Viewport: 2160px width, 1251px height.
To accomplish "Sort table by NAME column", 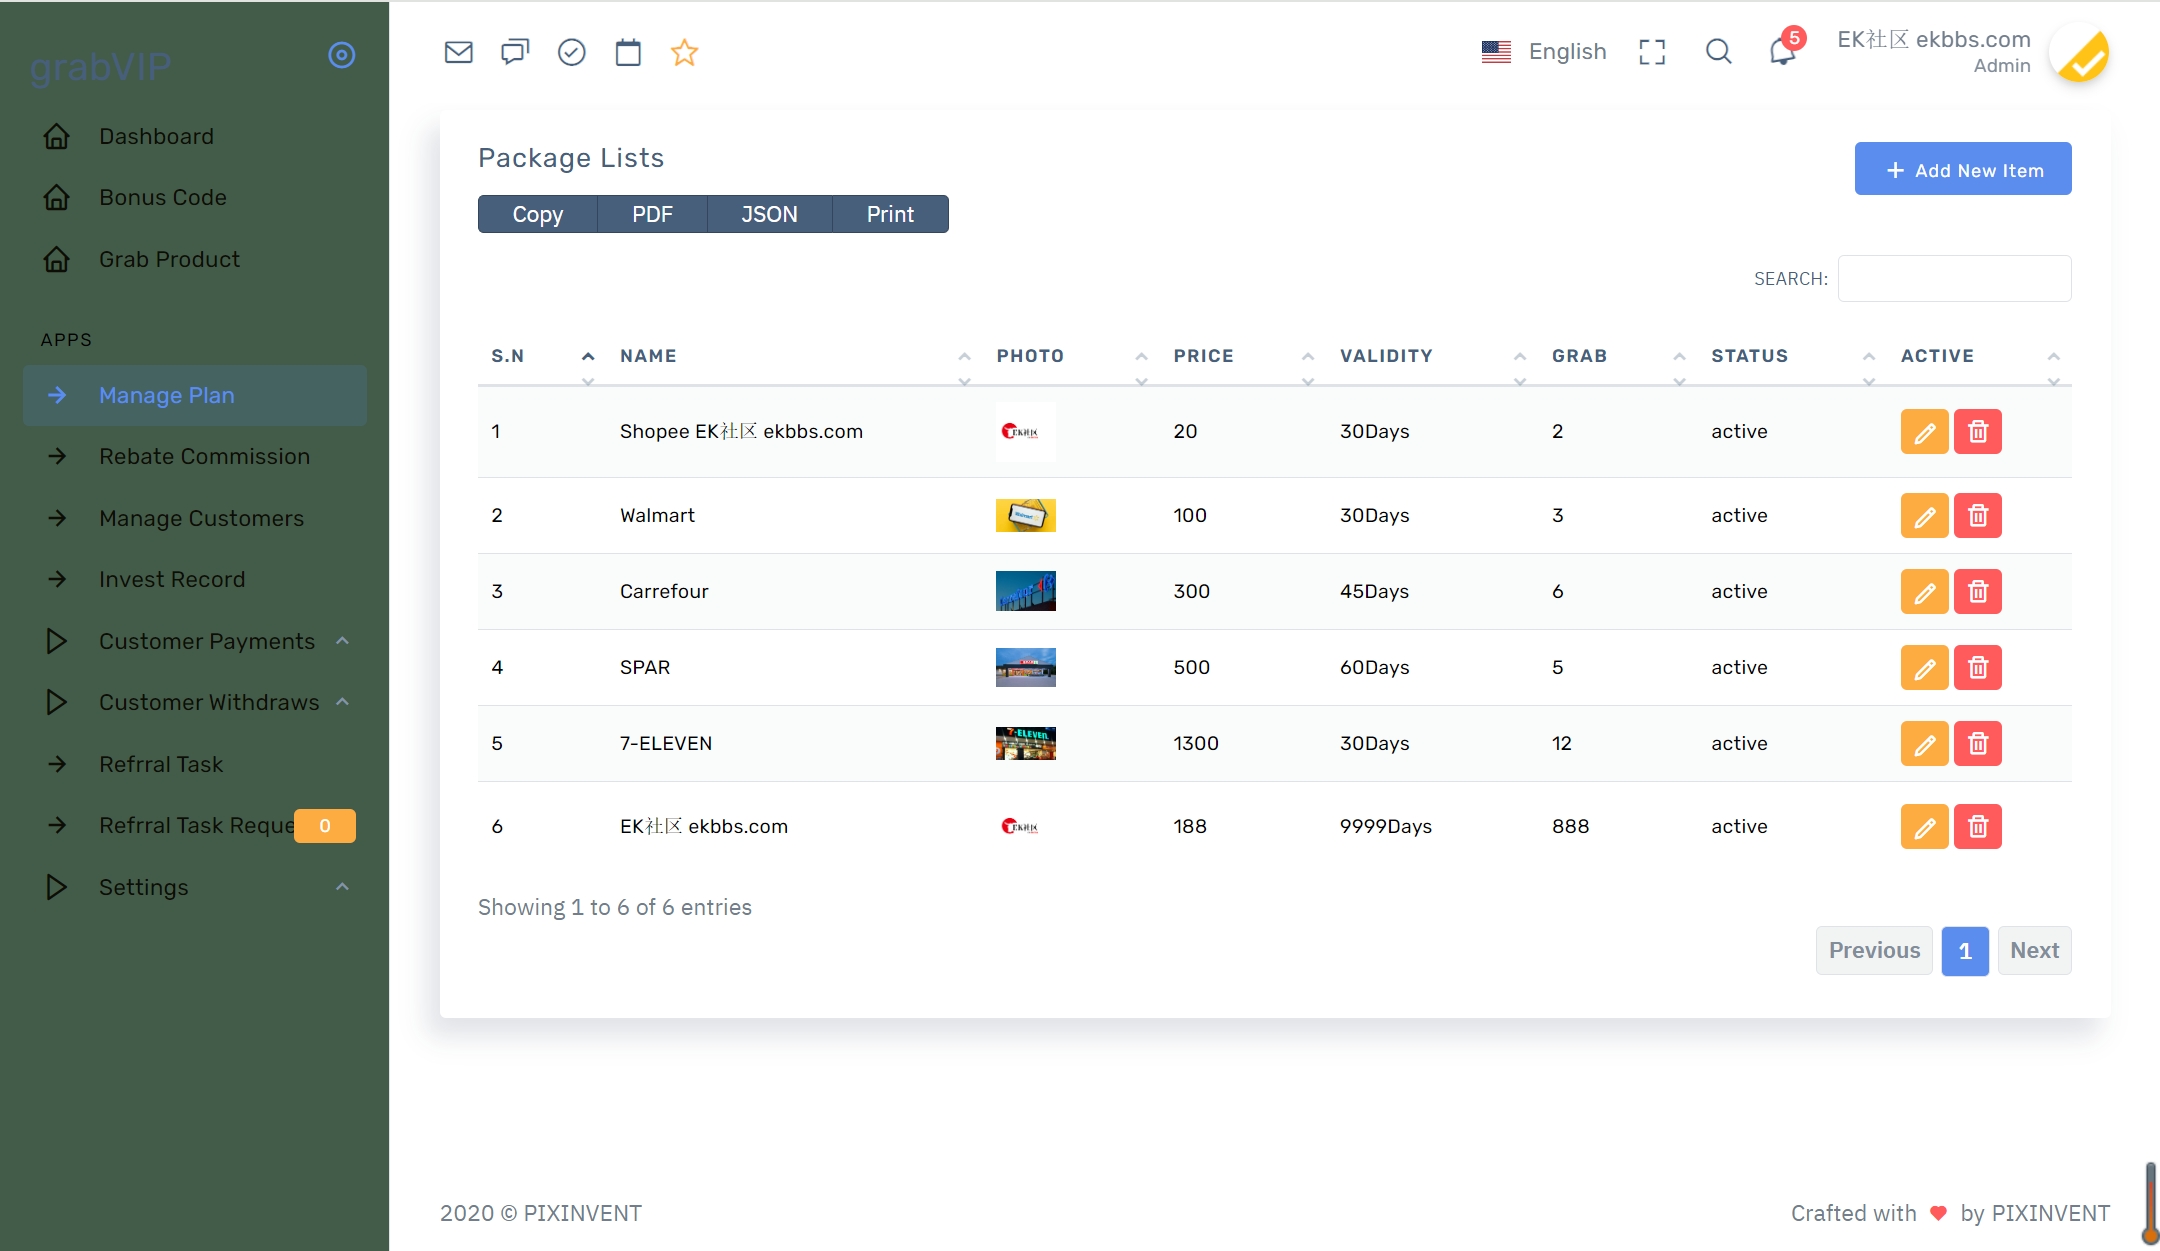I will coord(795,356).
